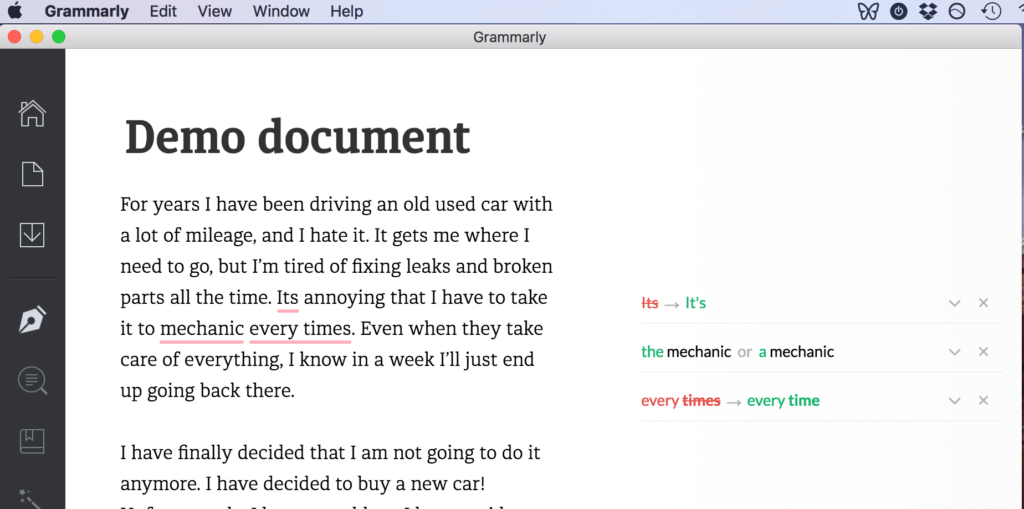The height and width of the screenshot is (509, 1024).
Task: Click the 'Grammarly' window title text
Action: 509,37
